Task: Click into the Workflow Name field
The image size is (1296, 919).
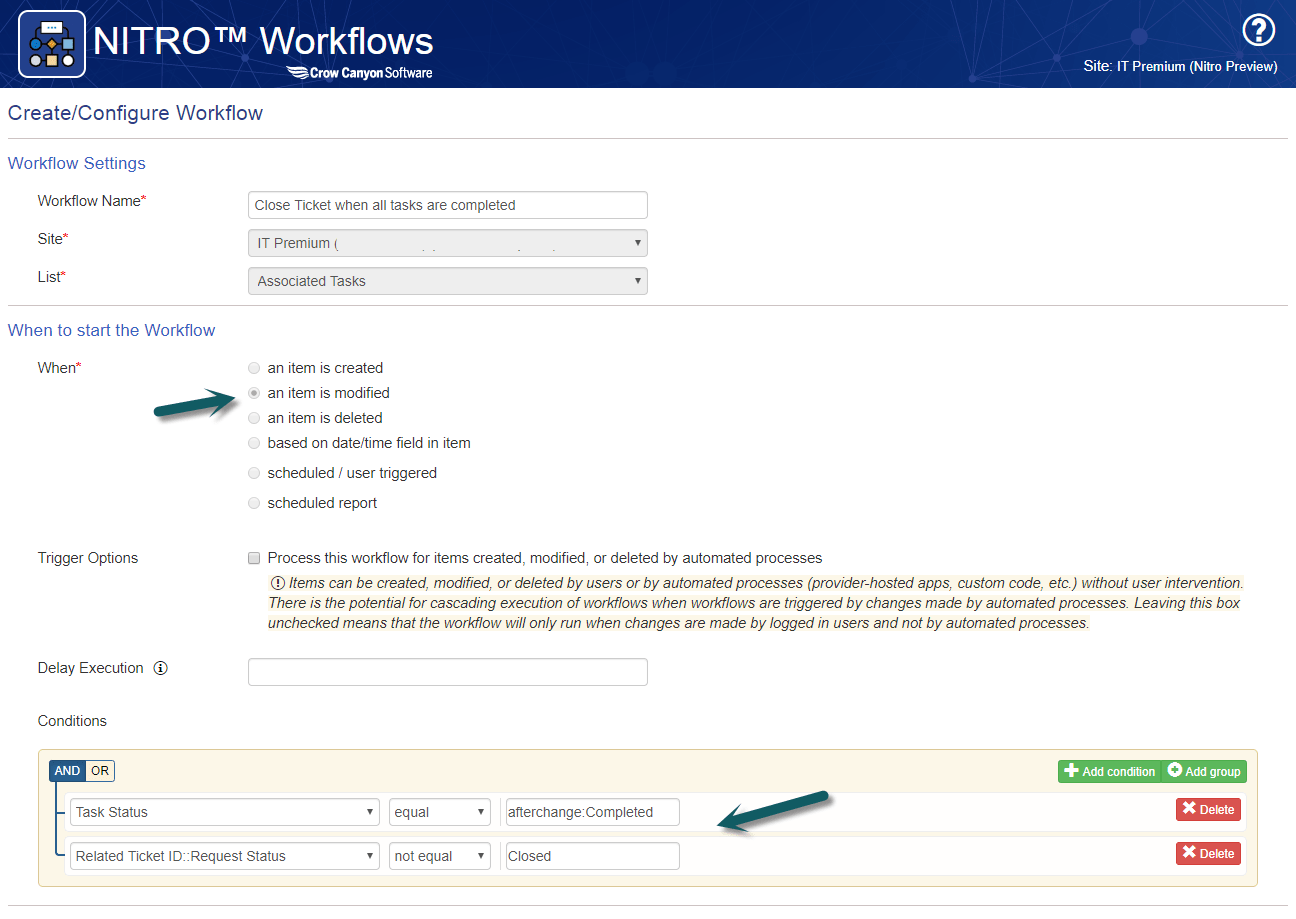Action: click(x=447, y=205)
